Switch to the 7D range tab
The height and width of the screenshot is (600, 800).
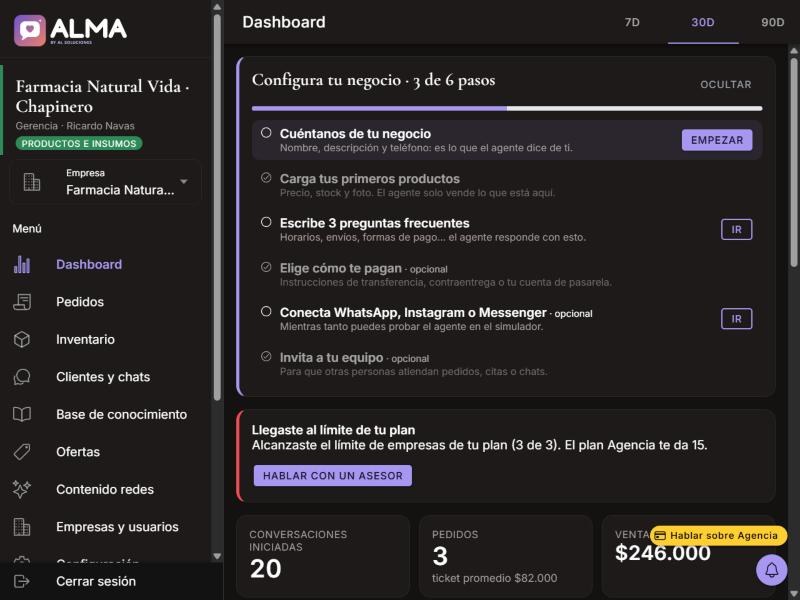coord(632,22)
